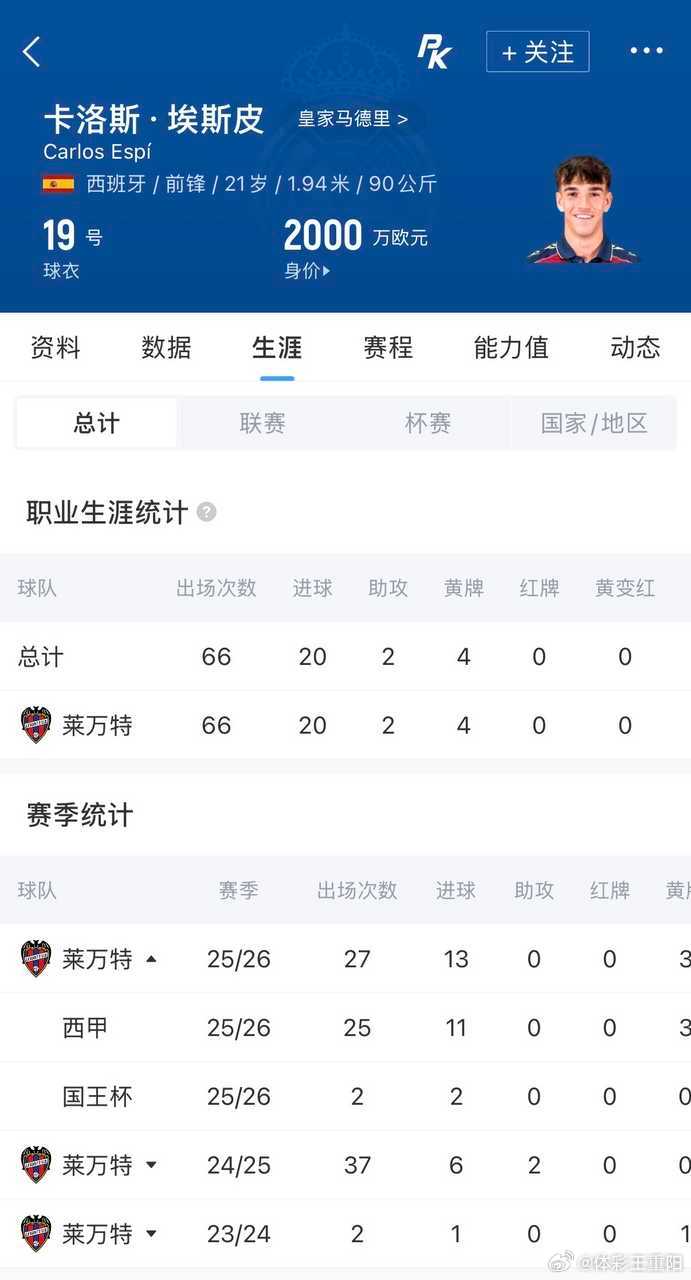
Task: Switch to the 能力值 tab
Action: click(511, 347)
